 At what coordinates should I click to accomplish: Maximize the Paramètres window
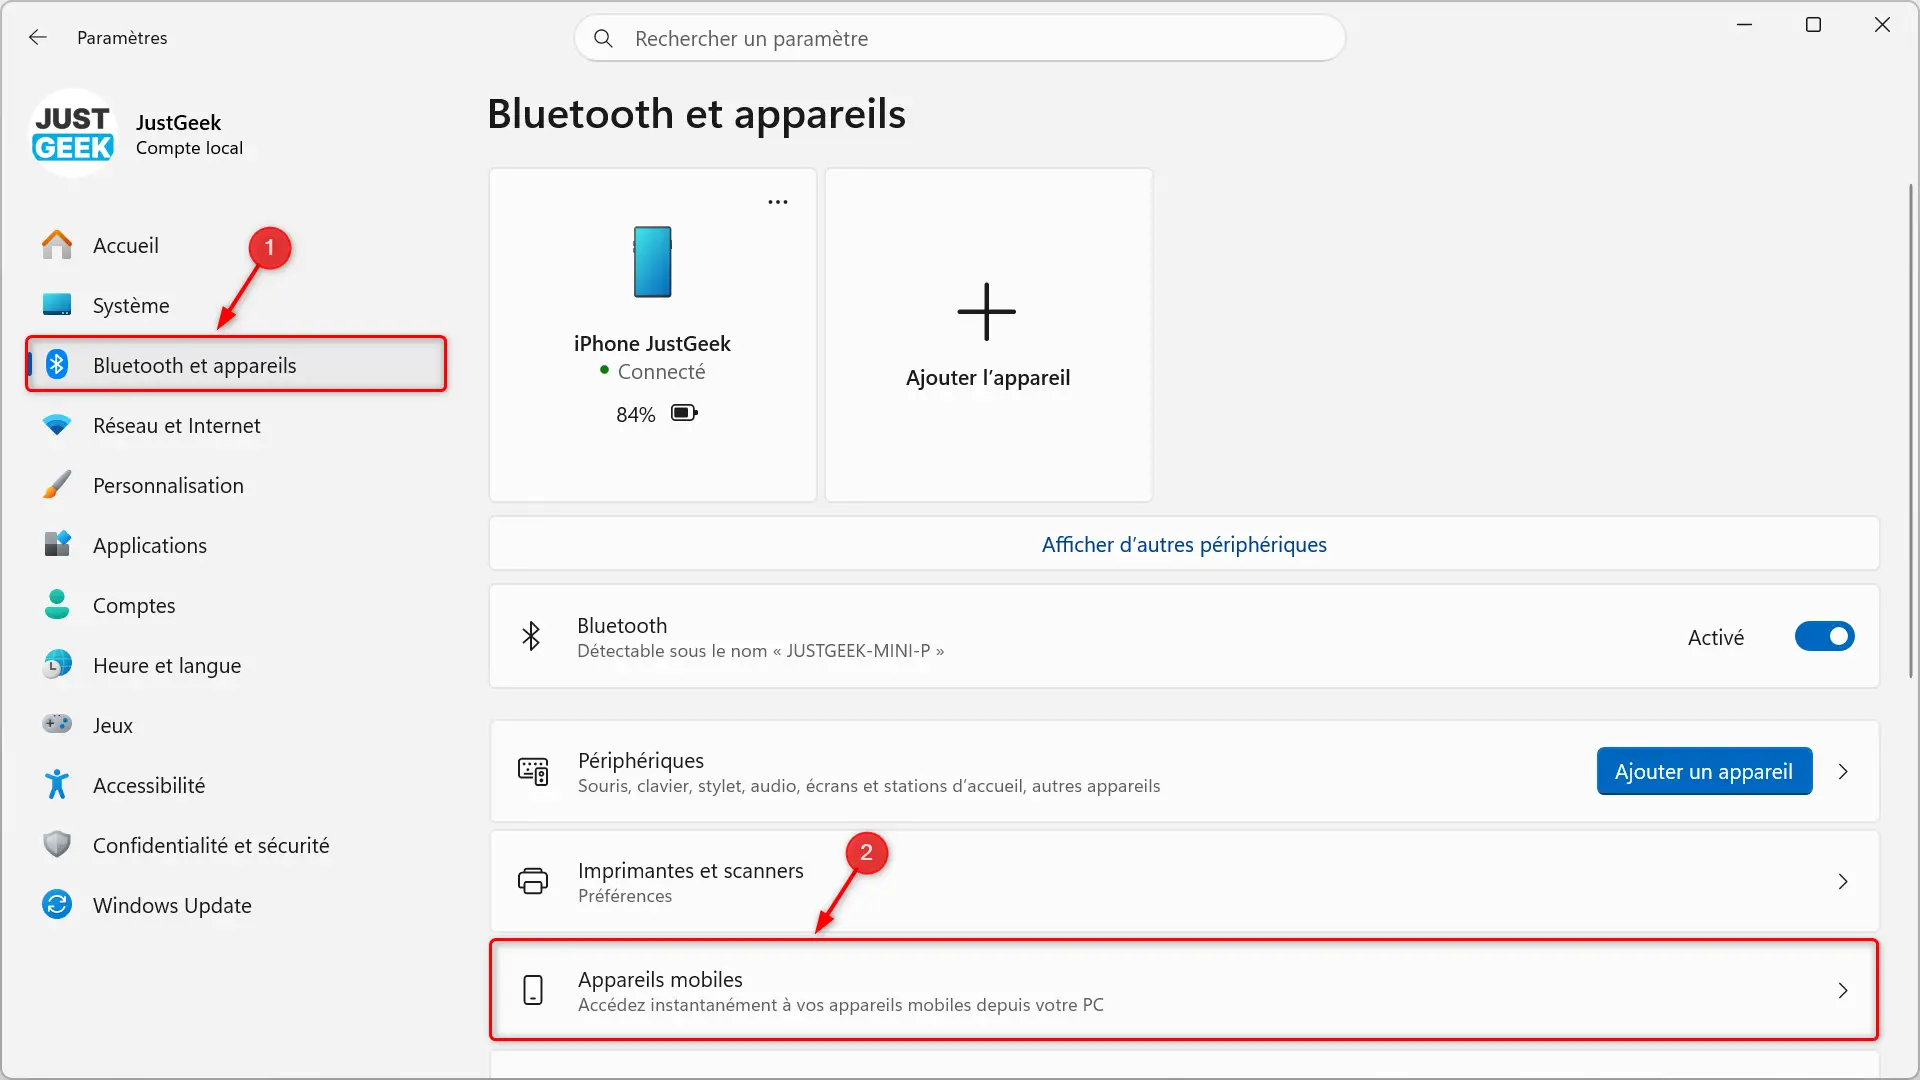click(1813, 25)
